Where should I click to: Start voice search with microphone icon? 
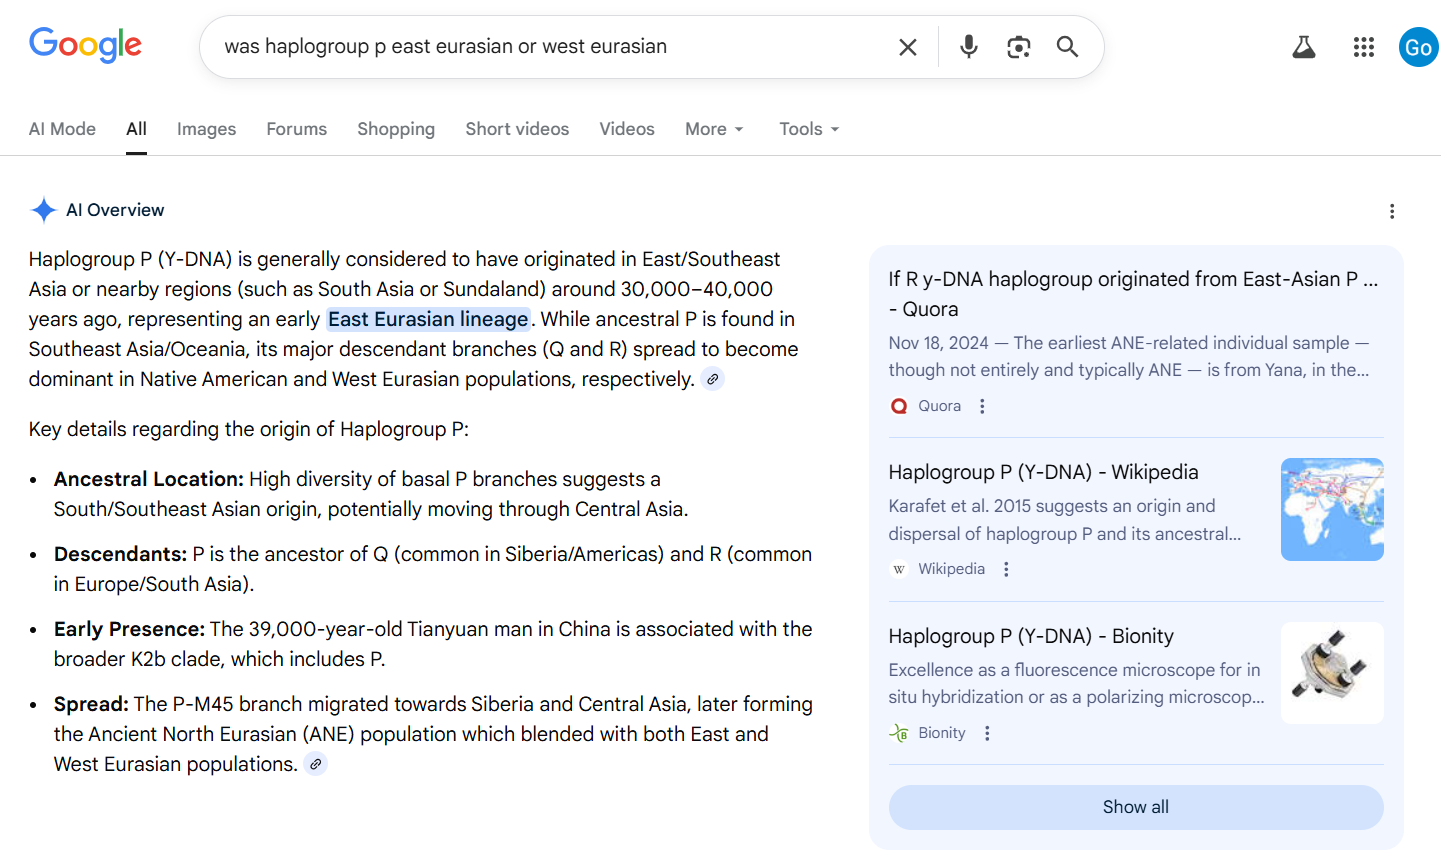click(x=968, y=47)
